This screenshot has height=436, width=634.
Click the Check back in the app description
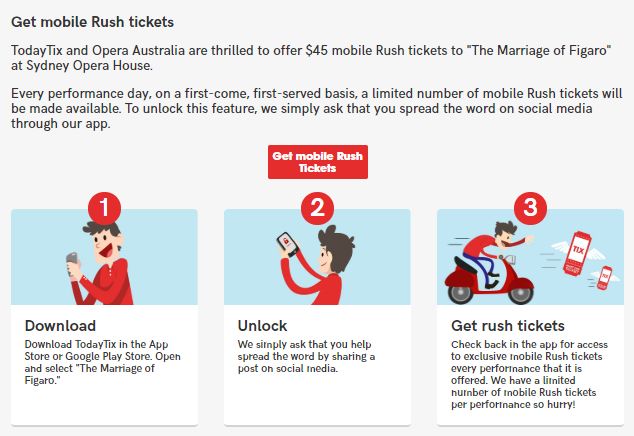click(530, 374)
